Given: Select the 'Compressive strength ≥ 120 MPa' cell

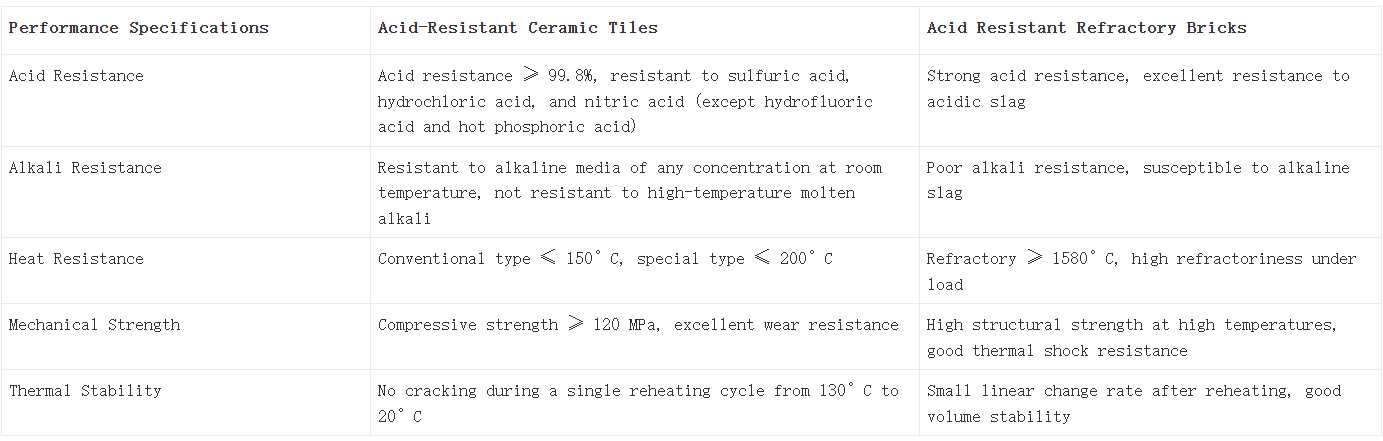Looking at the screenshot, I should (x=638, y=325).
